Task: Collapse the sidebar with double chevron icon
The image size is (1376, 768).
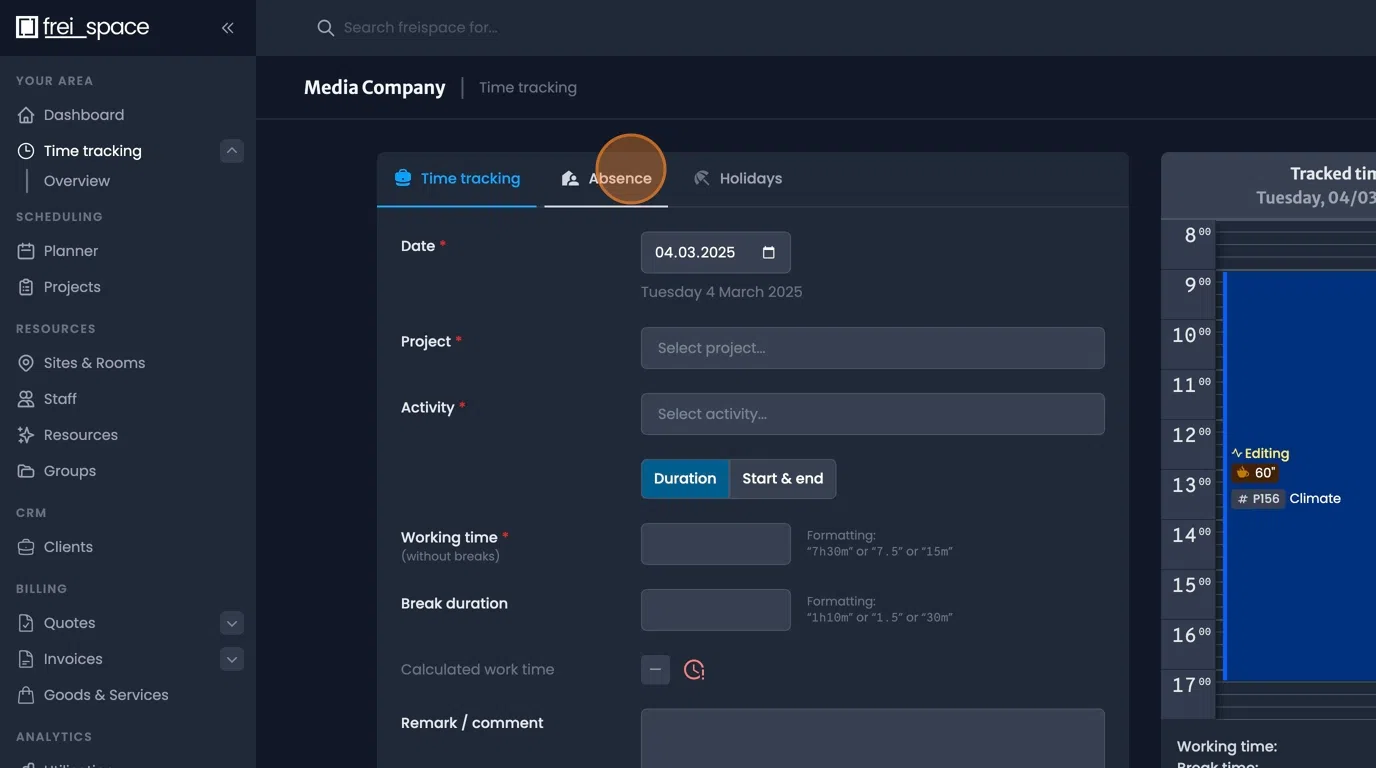Action: pyautogui.click(x=227, y=28)
